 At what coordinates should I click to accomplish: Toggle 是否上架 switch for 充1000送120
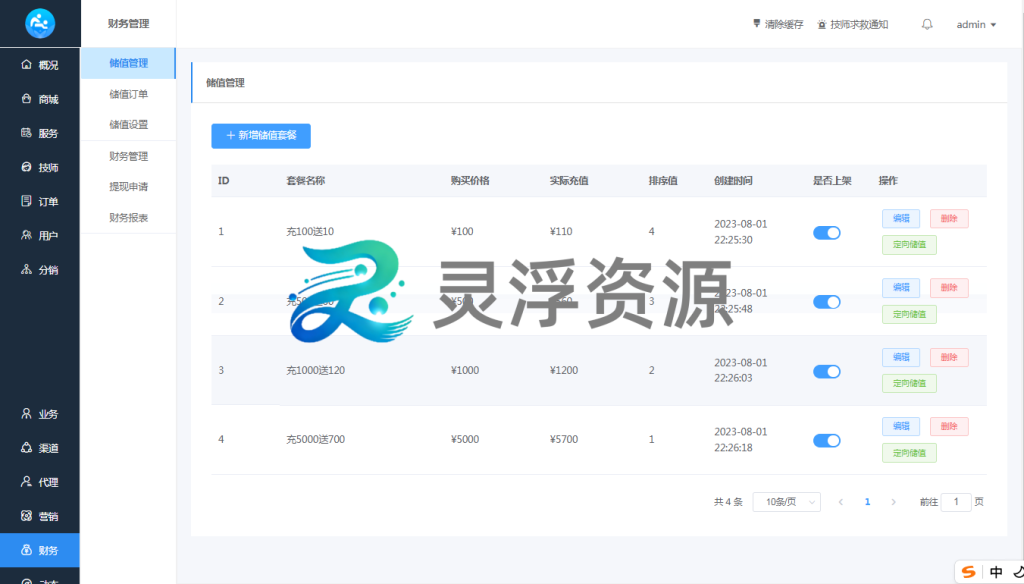pos(827,371)
